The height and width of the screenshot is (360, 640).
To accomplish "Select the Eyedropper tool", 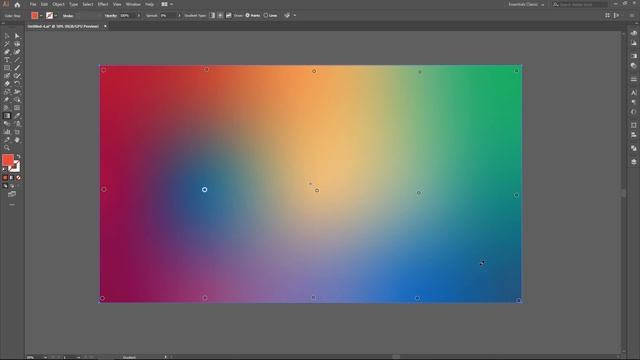I will point(17,116).
